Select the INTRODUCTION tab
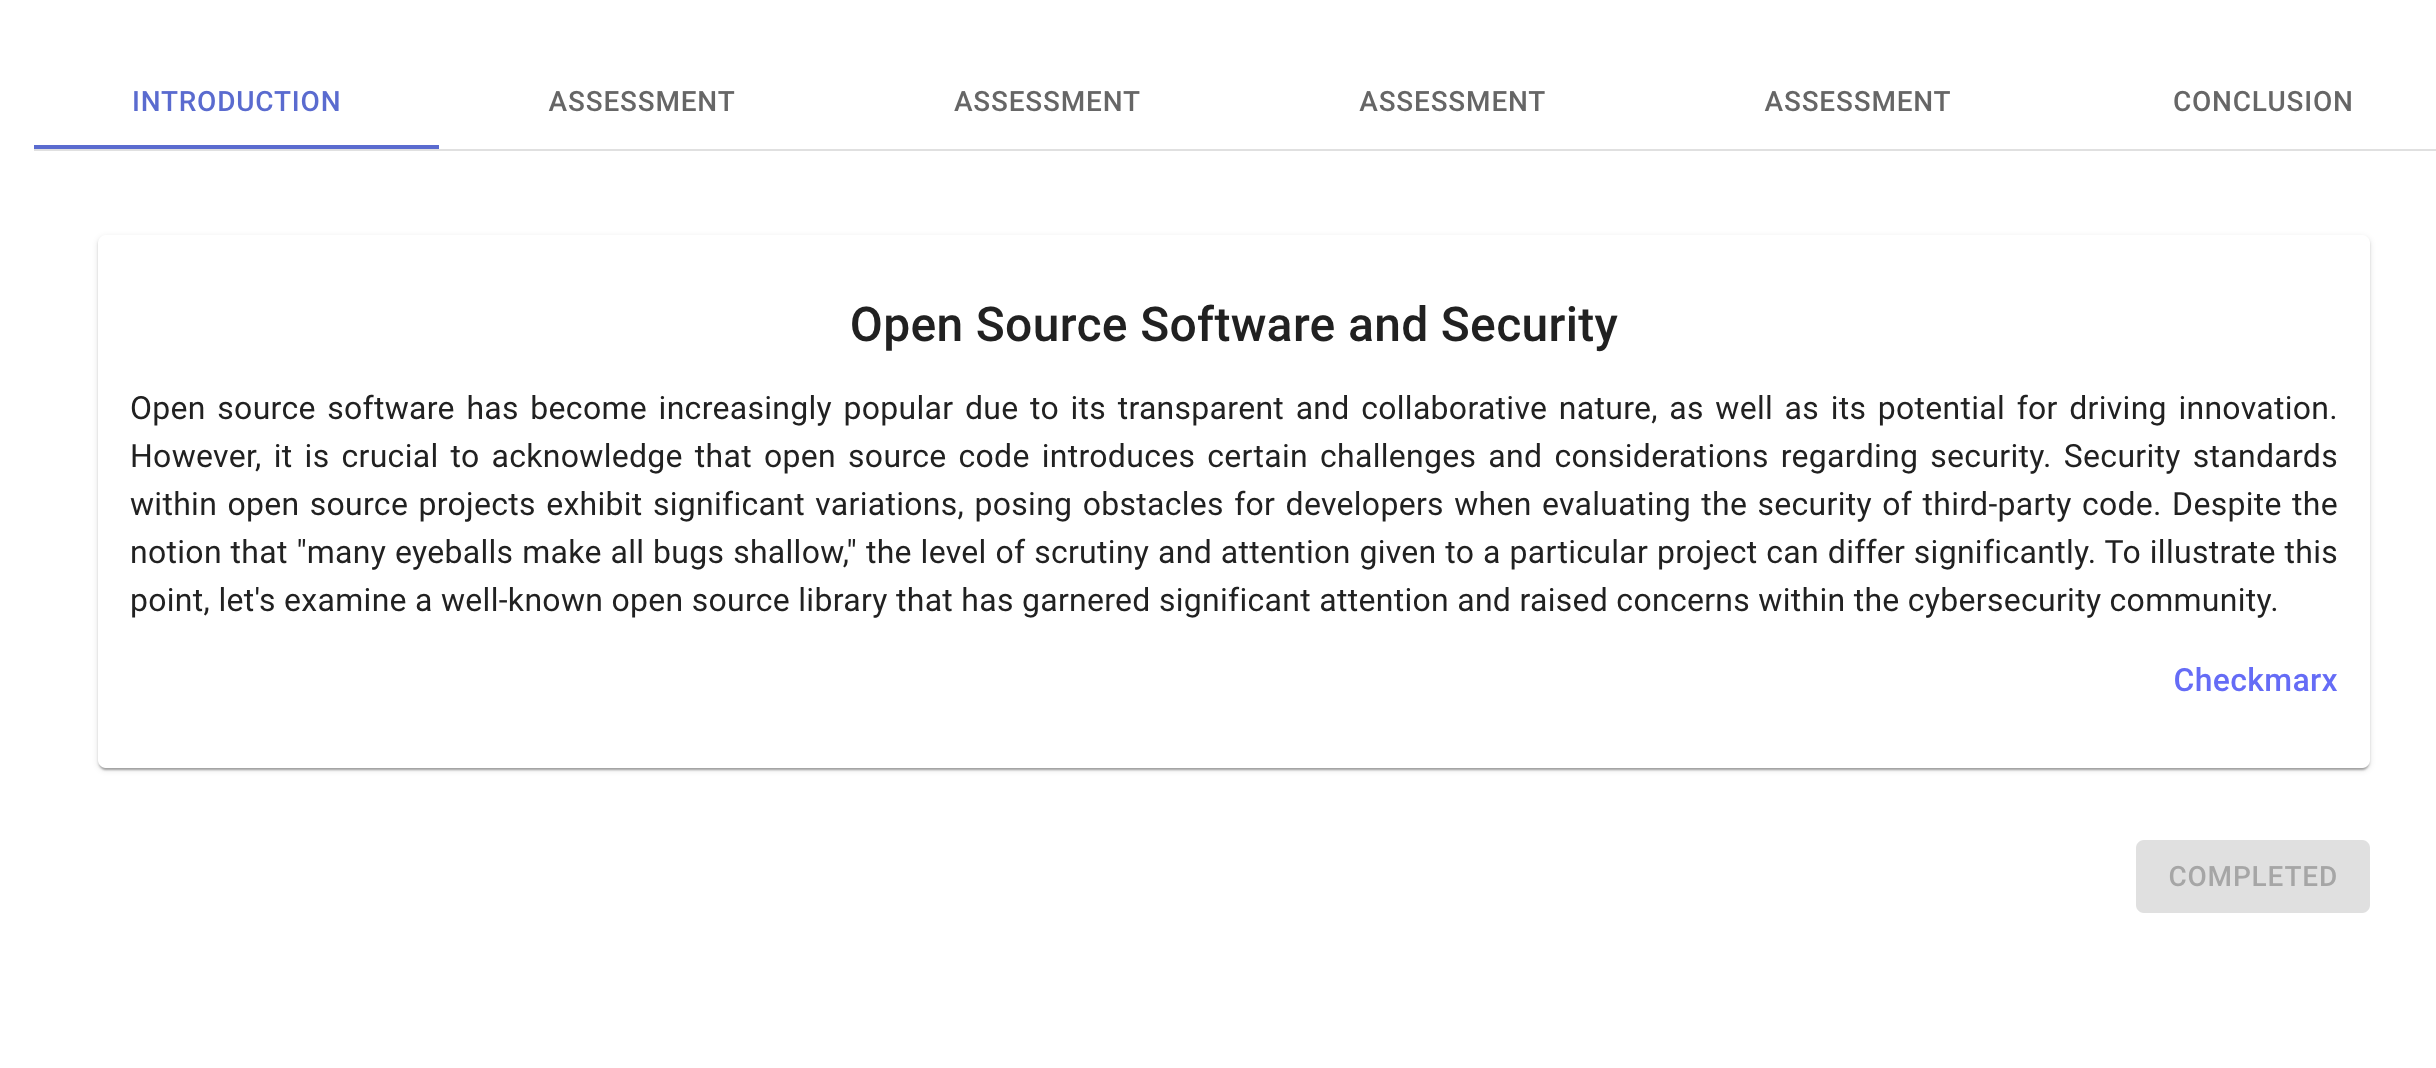 [x=236, y=102]
